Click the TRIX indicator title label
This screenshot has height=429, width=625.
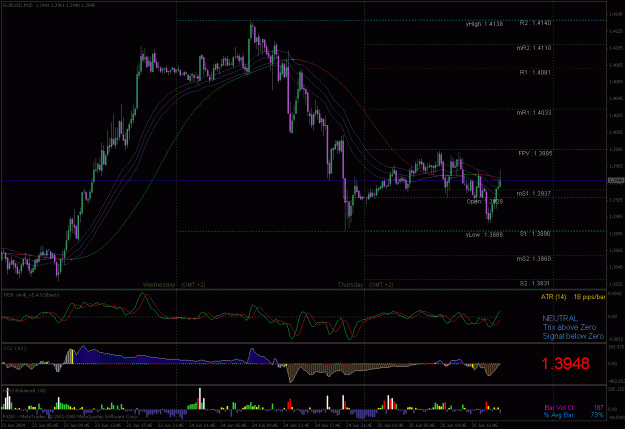coord(31,295)
